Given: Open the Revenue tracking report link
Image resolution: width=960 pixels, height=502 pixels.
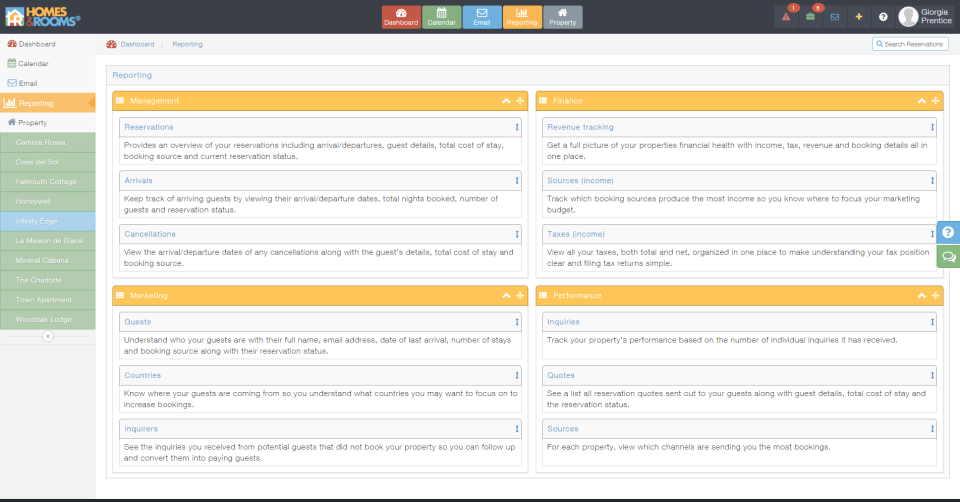Looking at the screenshot, I should (580, 127).
